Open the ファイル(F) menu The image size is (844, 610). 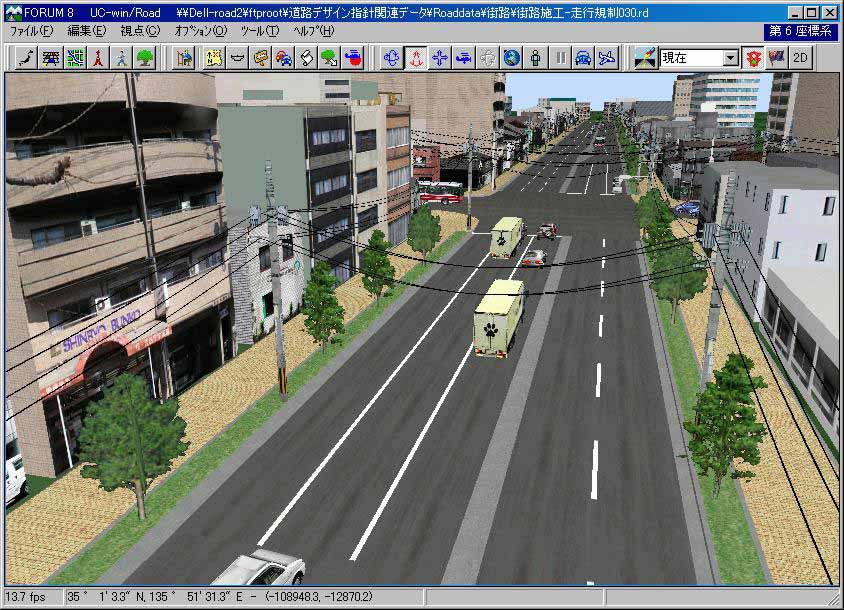click(x=31, y=31)
